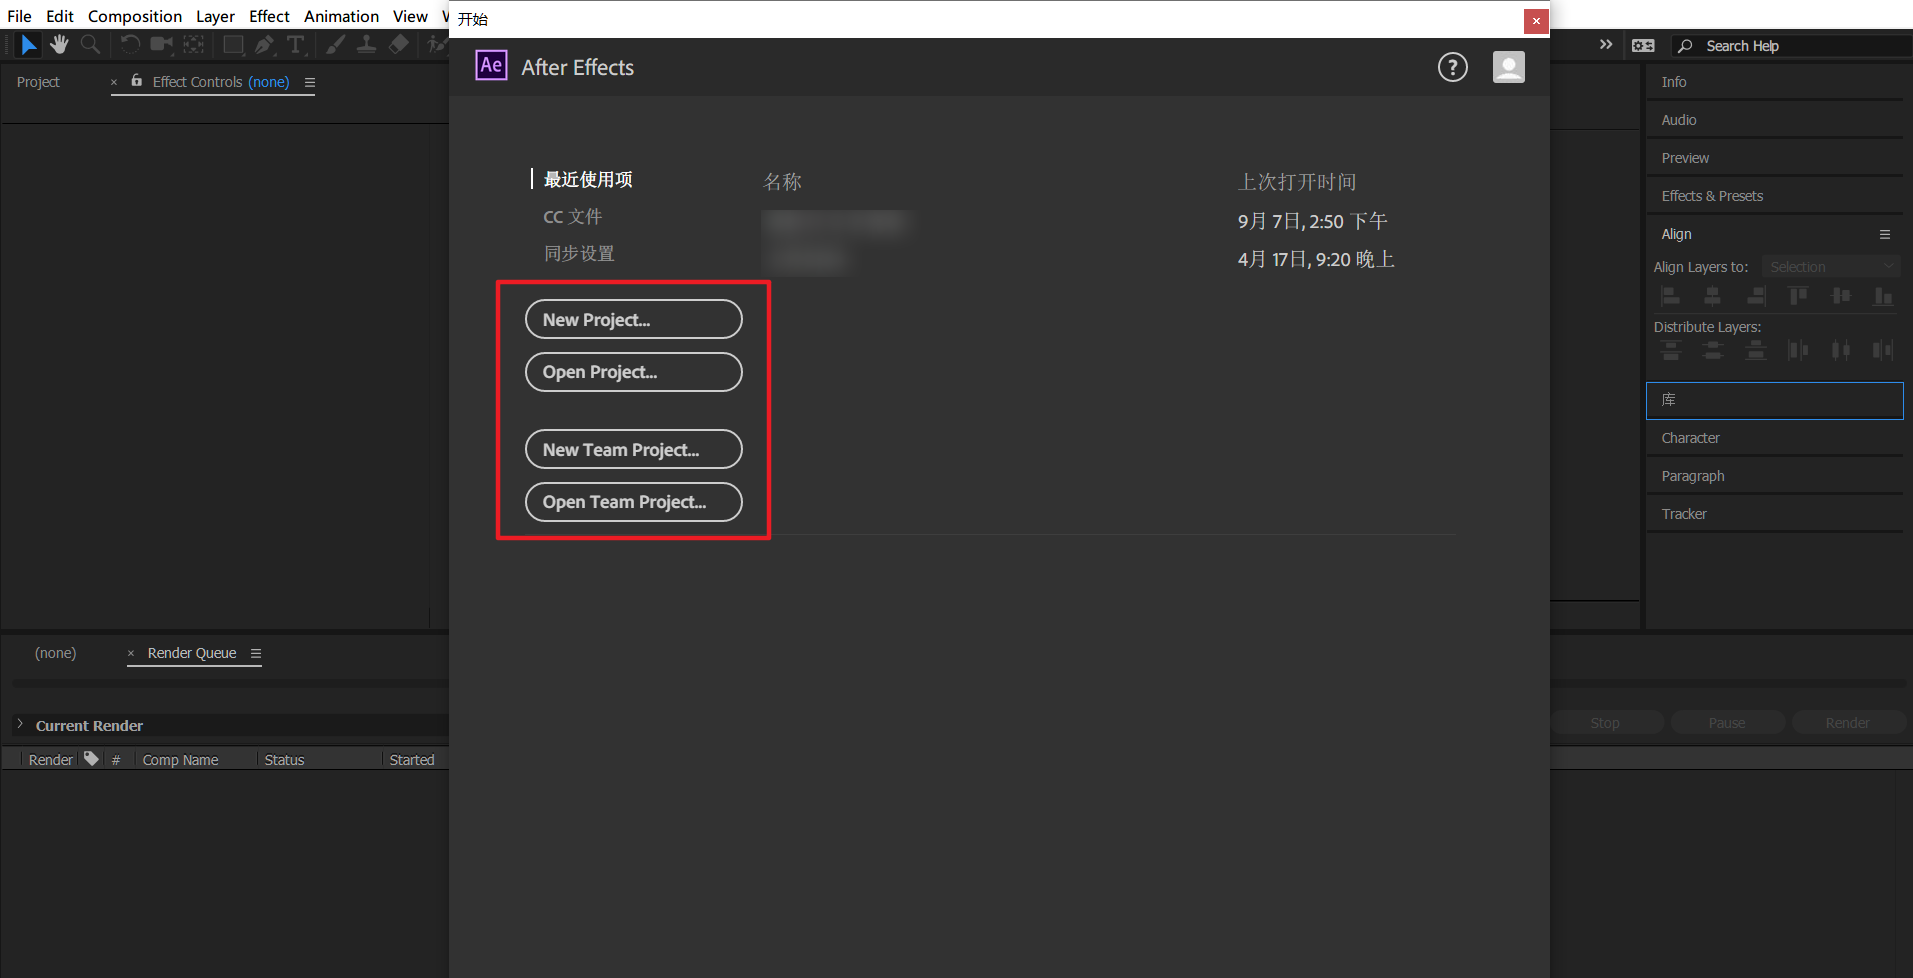
Task: Click the Distribute horizontal centers icon
Action: tap(1841, 350)
